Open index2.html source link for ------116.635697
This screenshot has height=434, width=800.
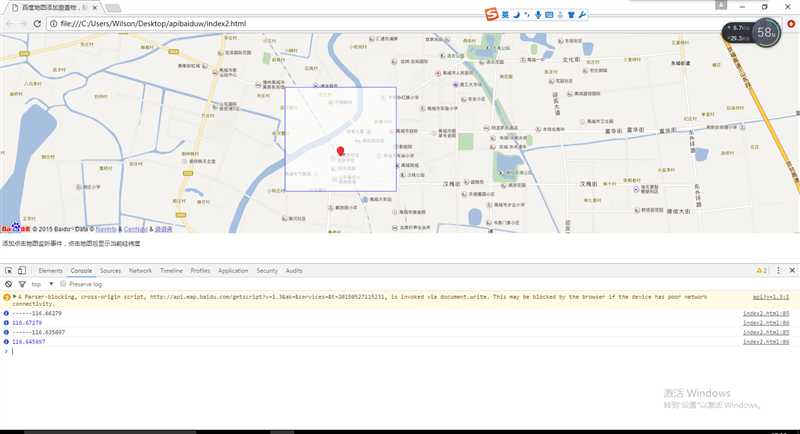coord(766,332)
